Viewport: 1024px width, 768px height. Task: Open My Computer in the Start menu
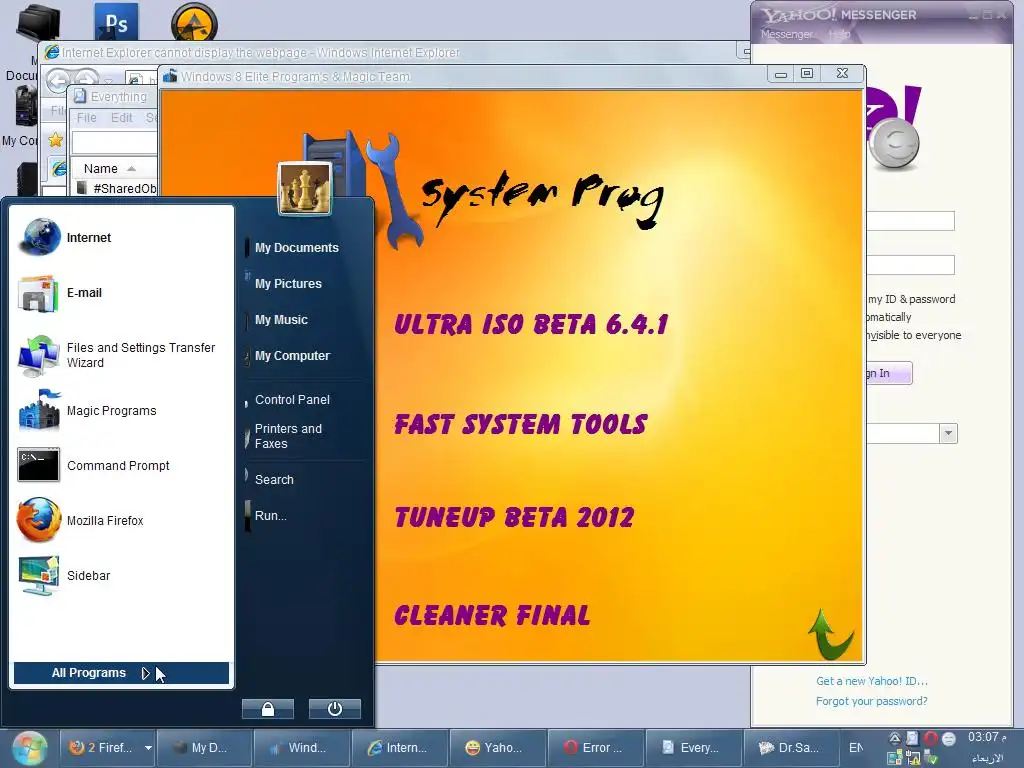click(x=292, y=355)
